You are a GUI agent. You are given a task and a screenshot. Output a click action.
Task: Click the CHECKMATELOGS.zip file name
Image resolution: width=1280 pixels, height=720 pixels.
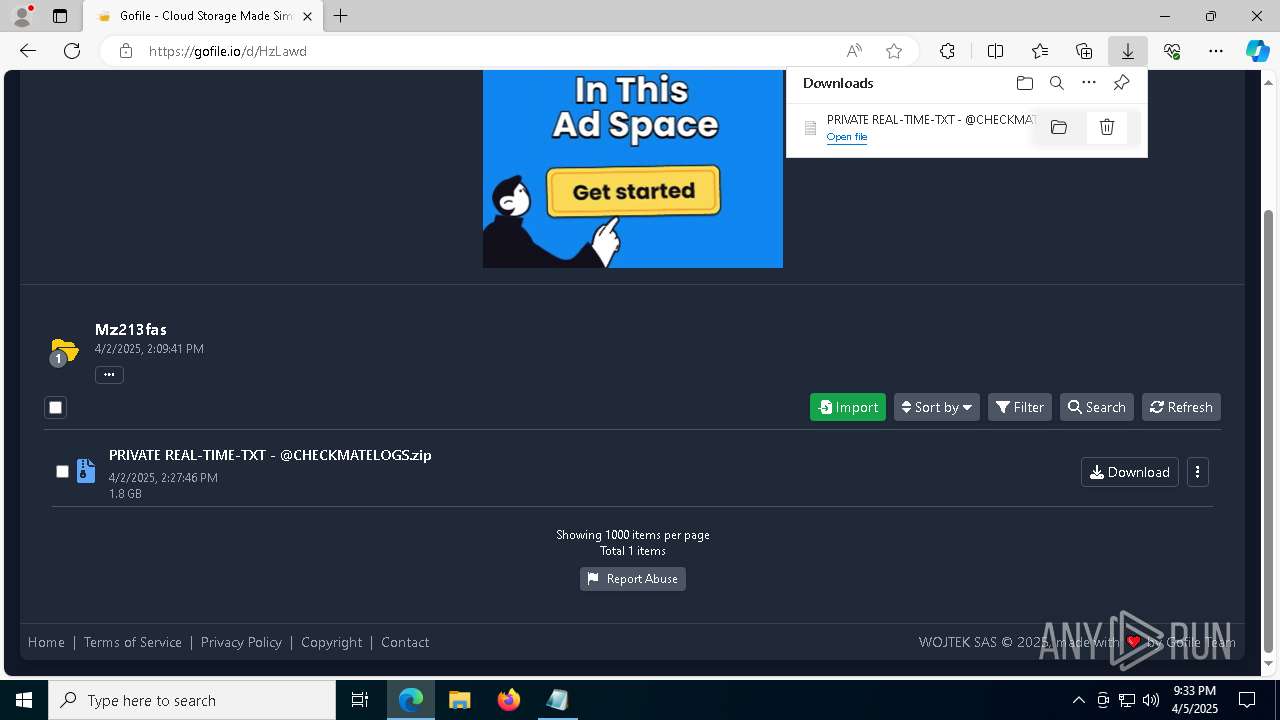tap(270, 455)
